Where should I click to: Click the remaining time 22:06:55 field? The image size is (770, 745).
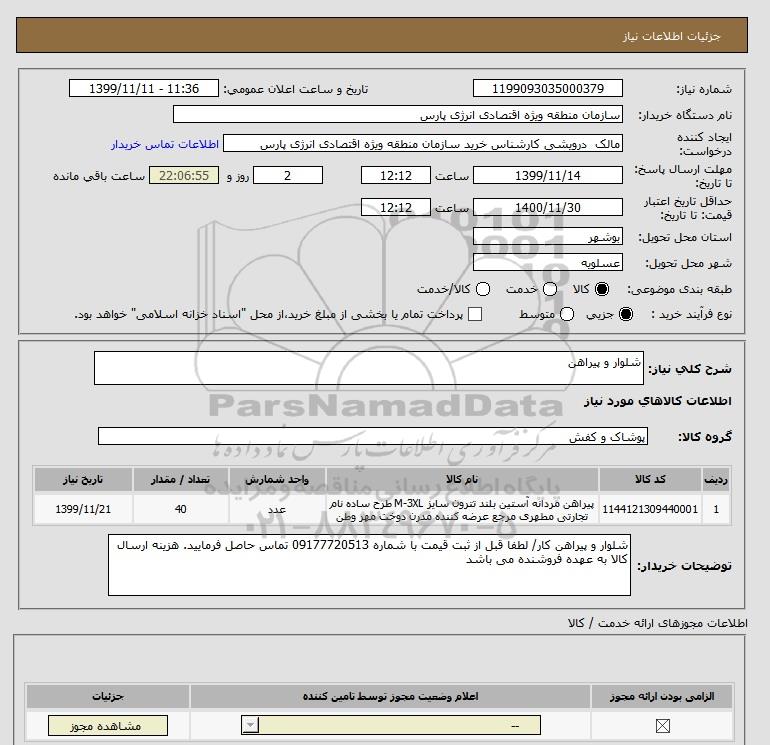coord(184,175)
